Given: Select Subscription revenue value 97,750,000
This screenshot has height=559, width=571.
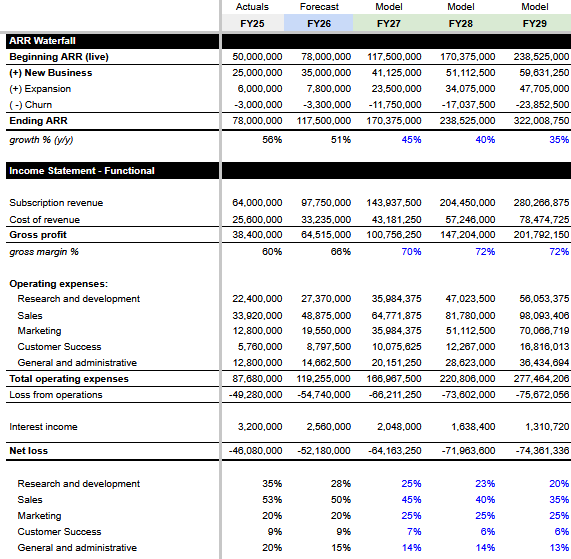Looking at the screenshot, I should [x=326, y=203].
